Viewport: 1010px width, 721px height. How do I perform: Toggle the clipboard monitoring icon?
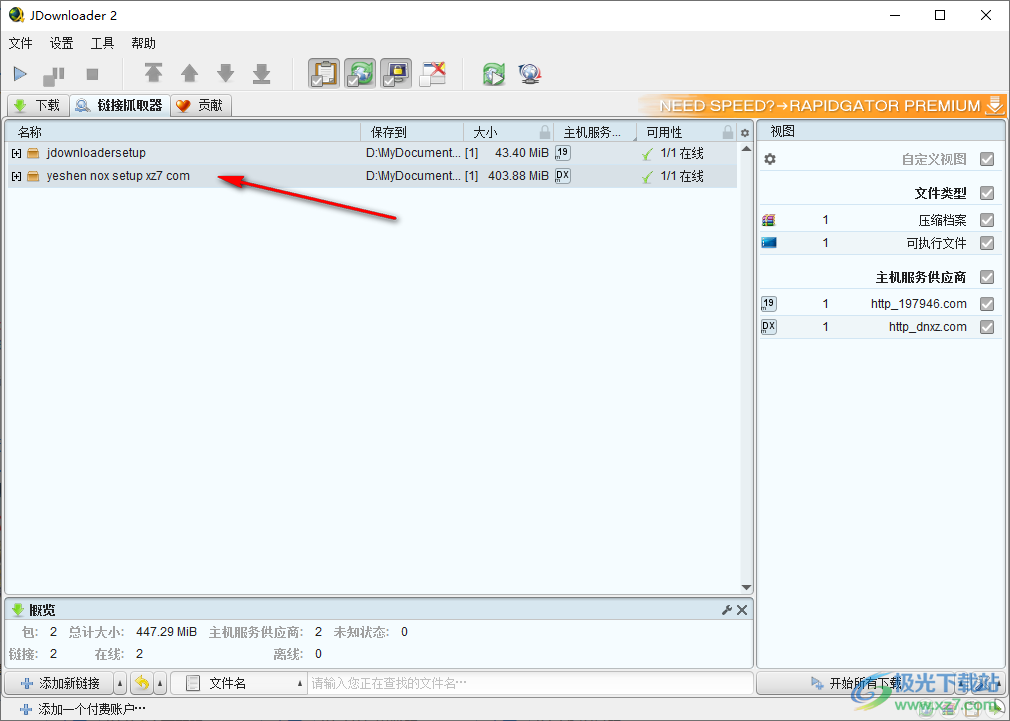pyautogui.click(x=324, y=73)
